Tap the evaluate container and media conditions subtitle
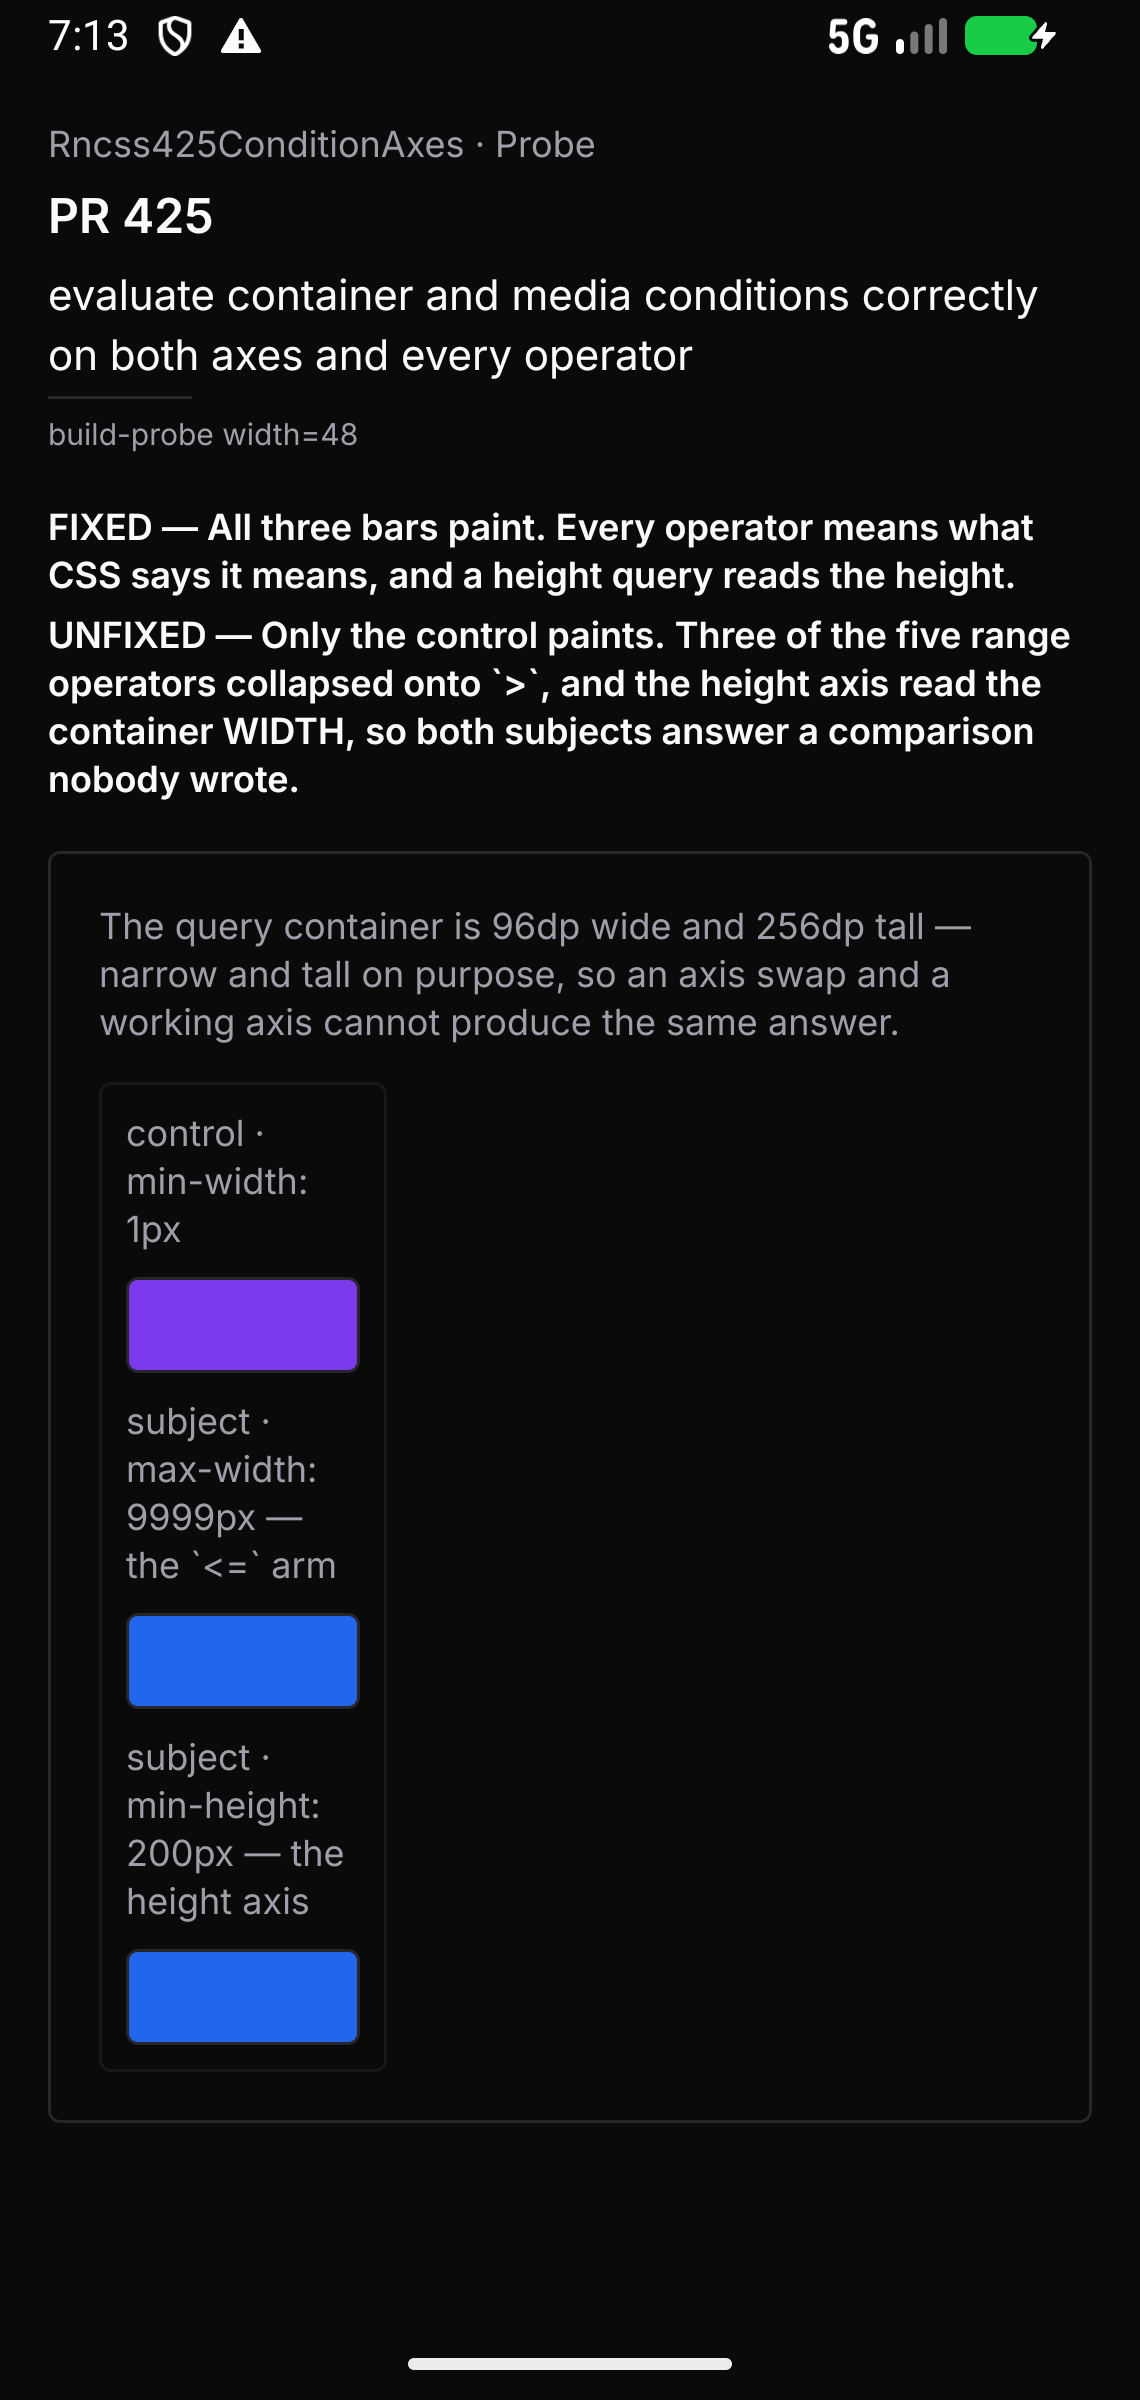This screenshot has height=2400, width=1140. (543, 326)
